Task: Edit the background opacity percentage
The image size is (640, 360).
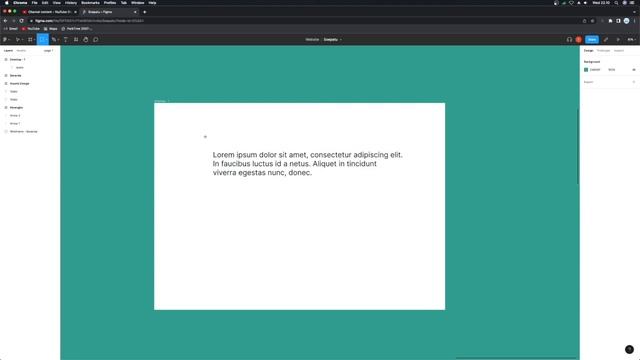Action: pyautogui.click(x=611, y=70)
